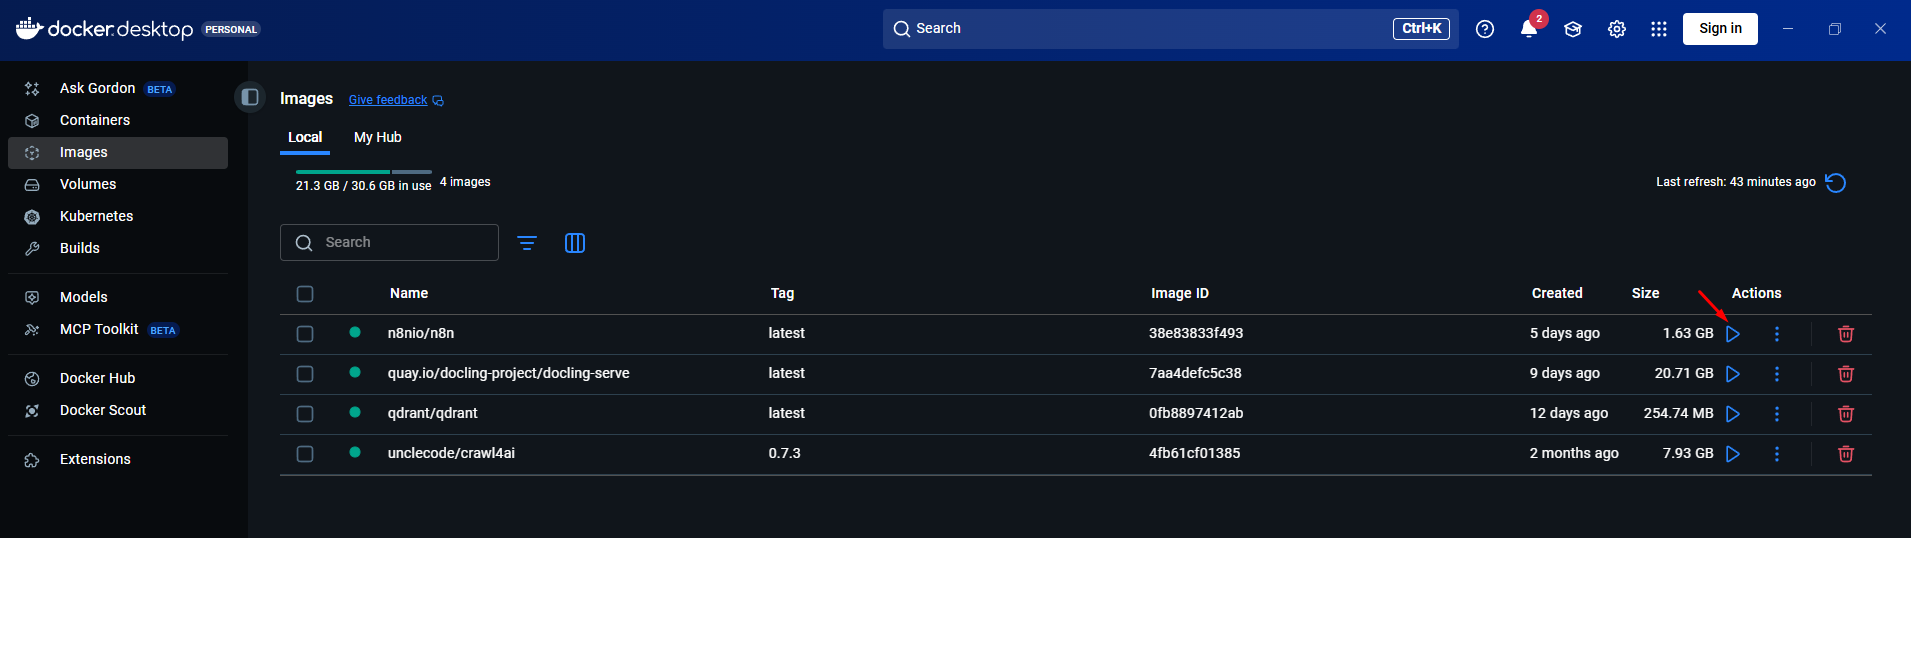Click image ID 7aa4defc5c38
Viewport: 1911px width, 648px height.
[1195, 374]
